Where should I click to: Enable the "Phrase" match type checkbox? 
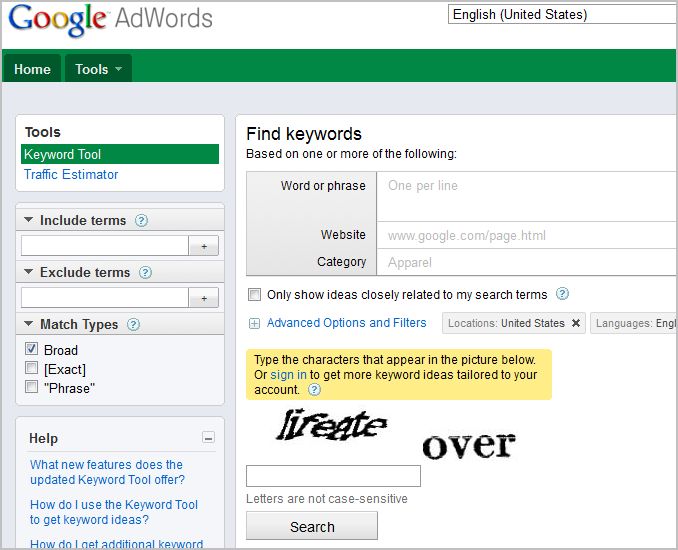click(x=31, y=387)
